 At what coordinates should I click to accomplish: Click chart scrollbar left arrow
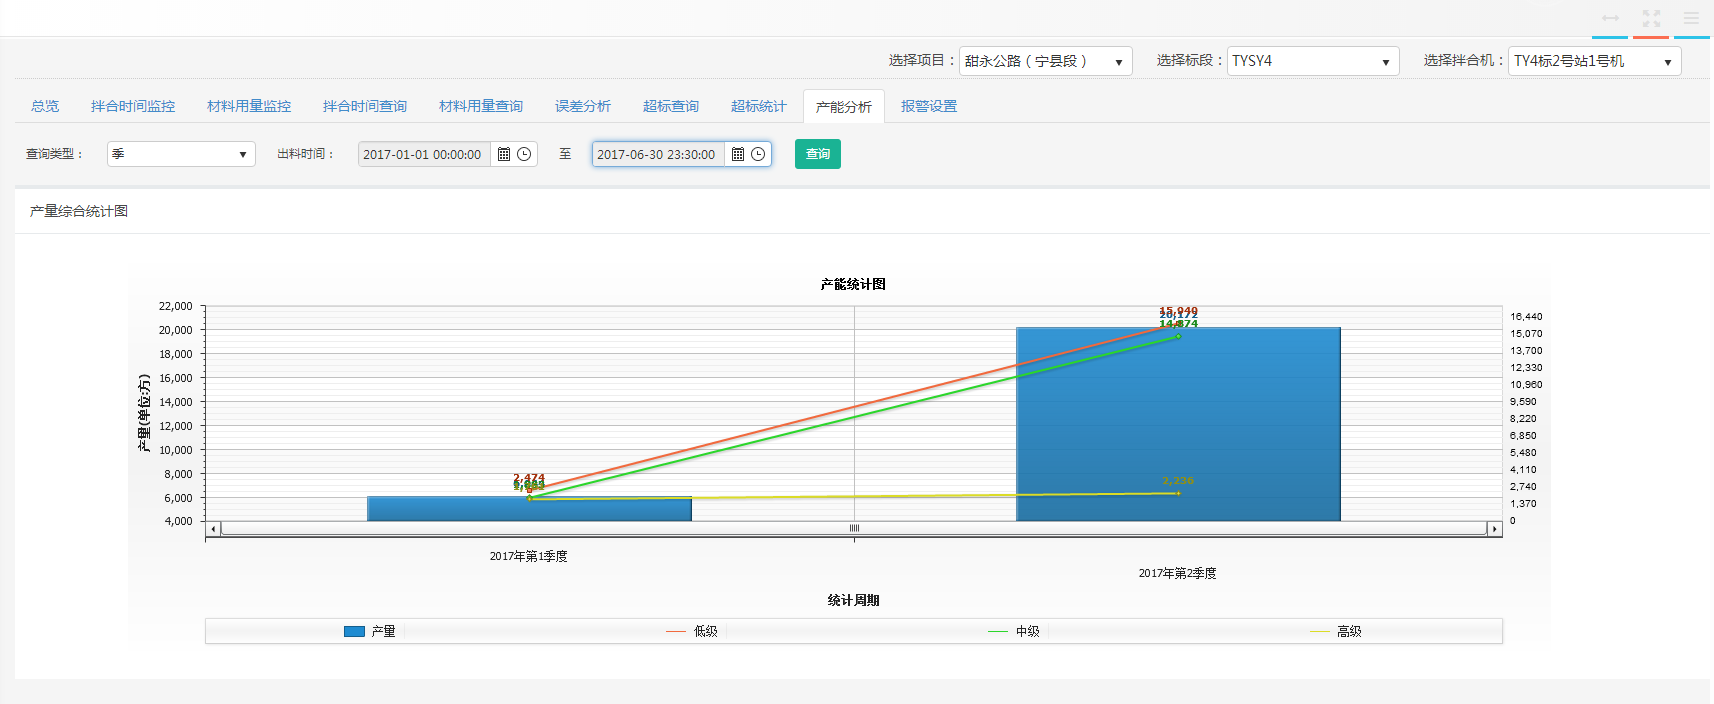point(213,528)
